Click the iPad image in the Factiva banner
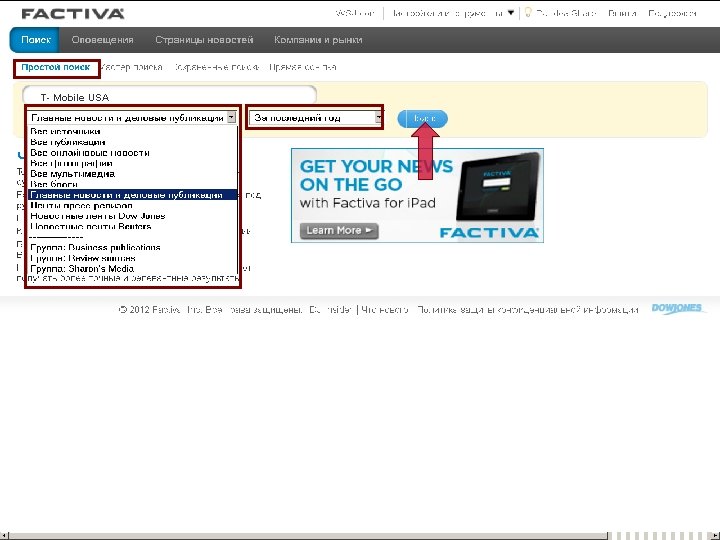 pos(497,186)
